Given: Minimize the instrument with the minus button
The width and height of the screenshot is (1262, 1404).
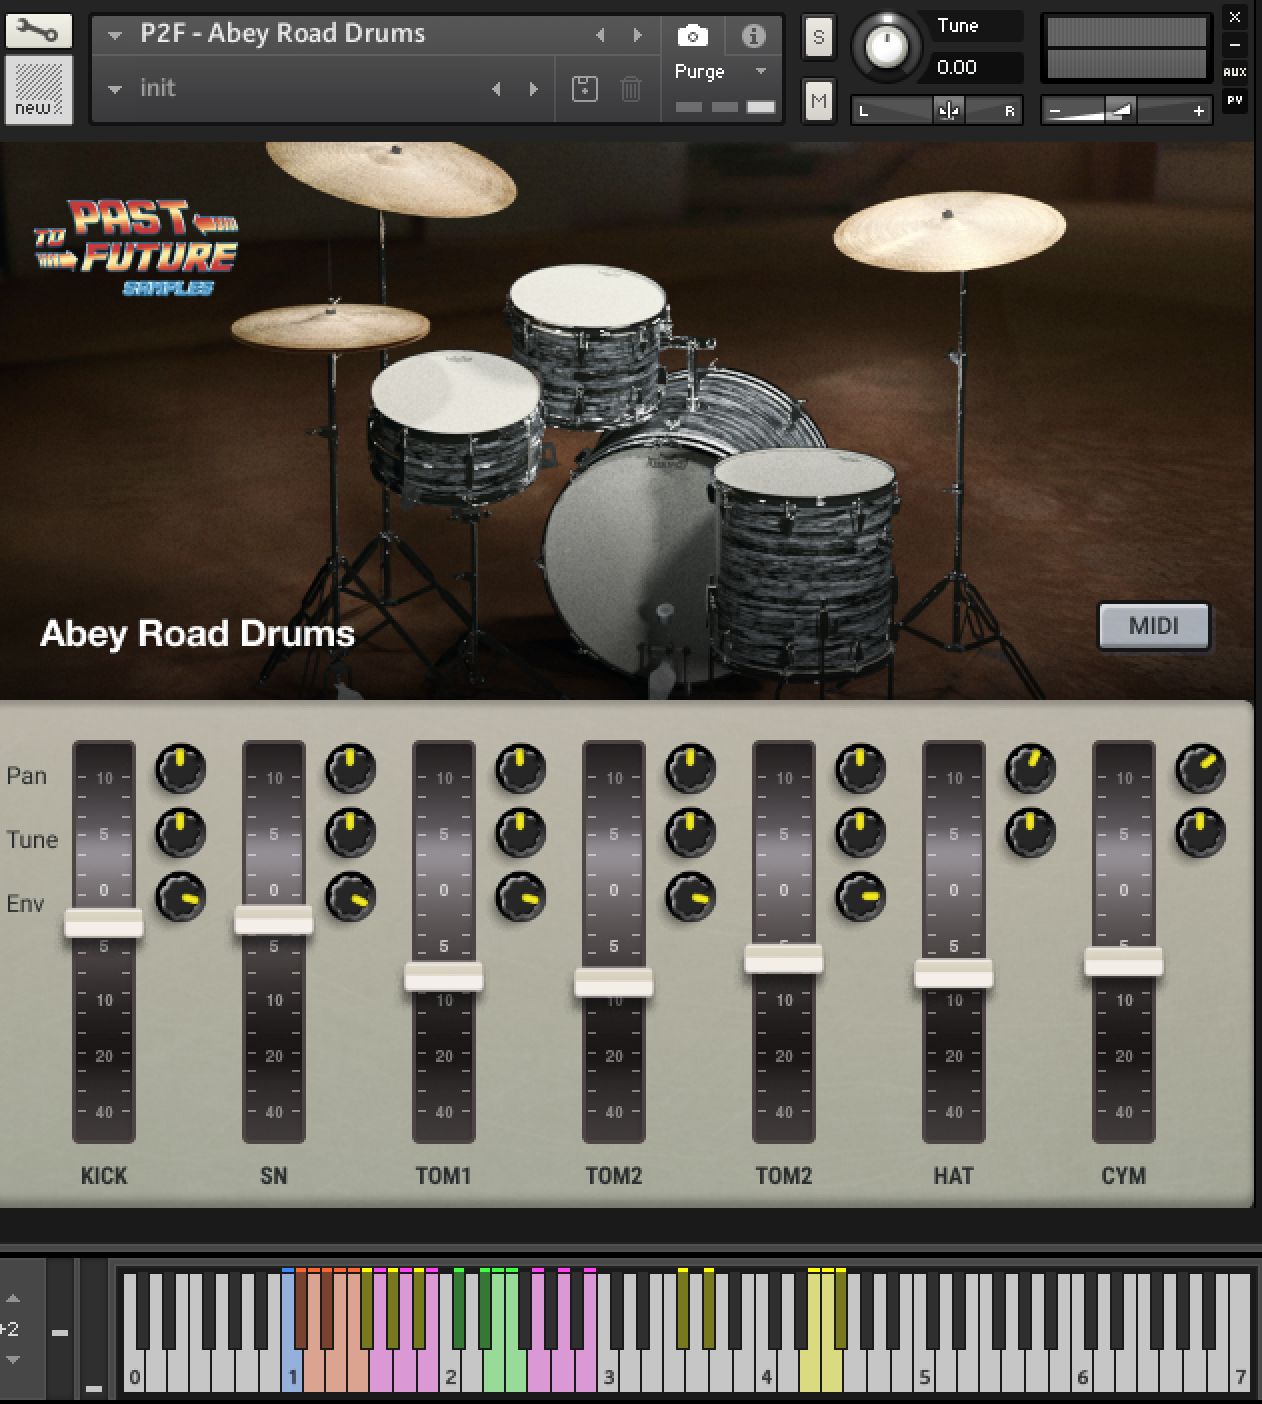Looking at the screenshot, I should (x=1235, y=45).
